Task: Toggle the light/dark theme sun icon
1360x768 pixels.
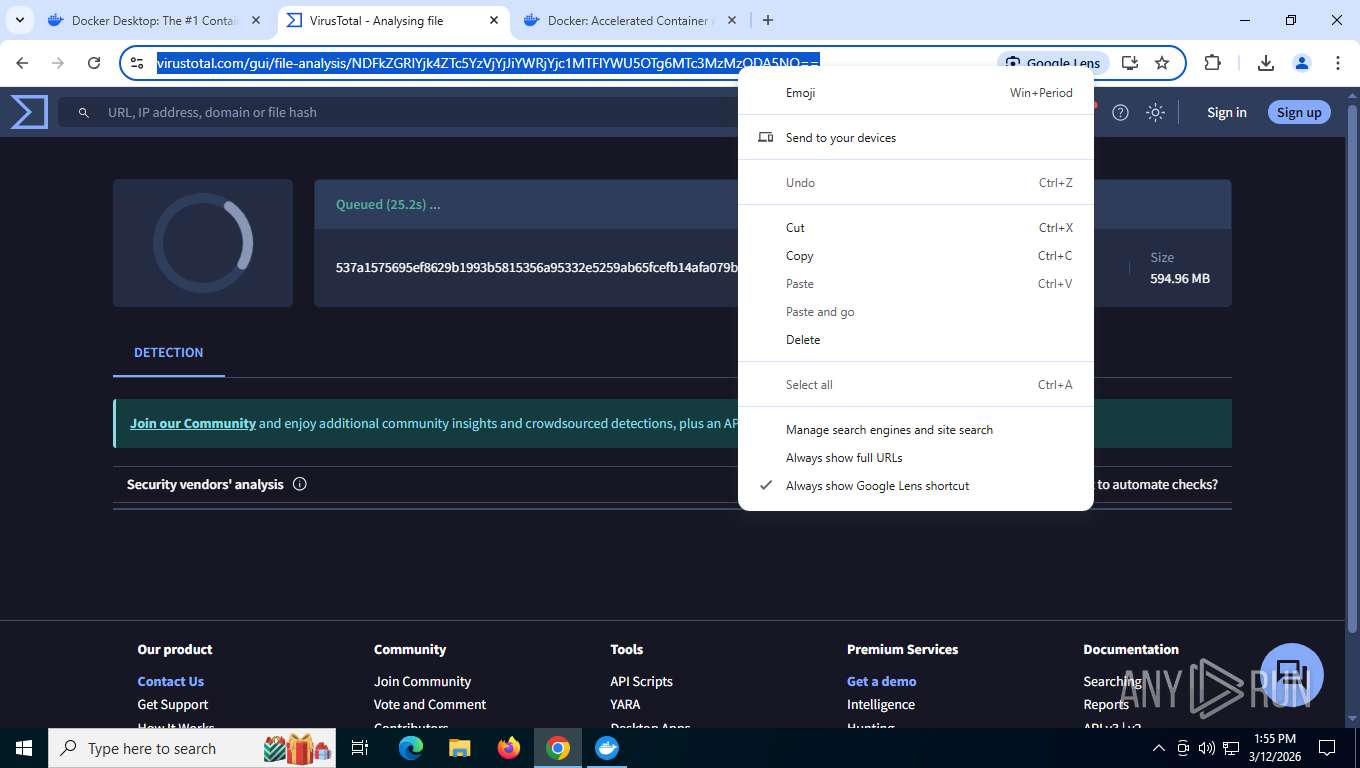Action: (1155, 112)
